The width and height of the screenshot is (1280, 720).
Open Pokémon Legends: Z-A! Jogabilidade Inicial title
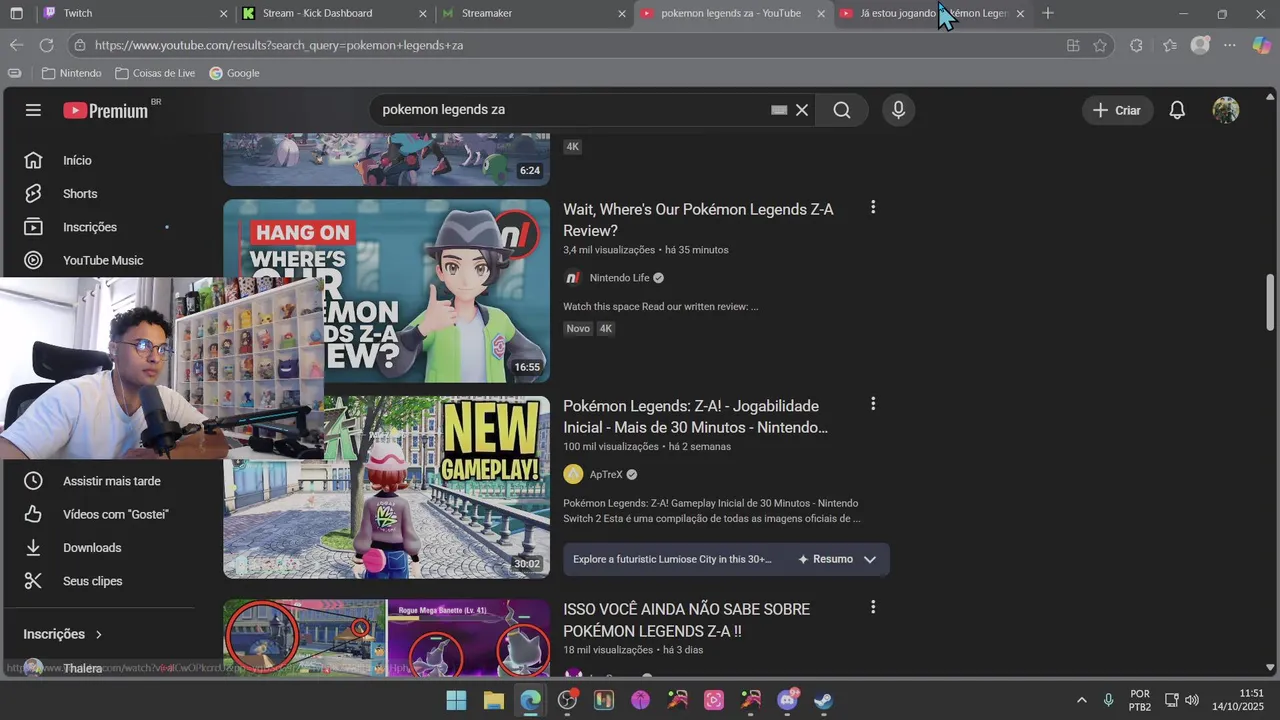(x=696, y=417)
